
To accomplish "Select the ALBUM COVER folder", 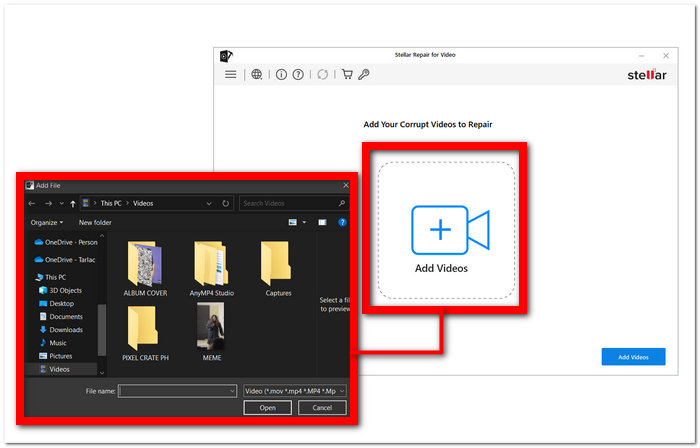I will pos(145,269).
